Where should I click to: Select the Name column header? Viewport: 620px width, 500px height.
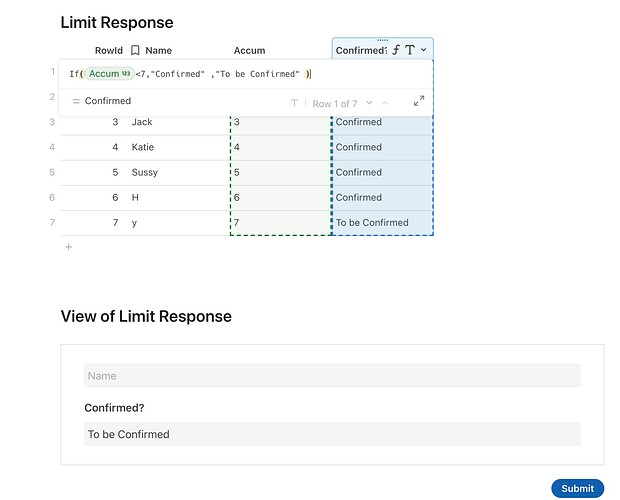pos(158,50)
